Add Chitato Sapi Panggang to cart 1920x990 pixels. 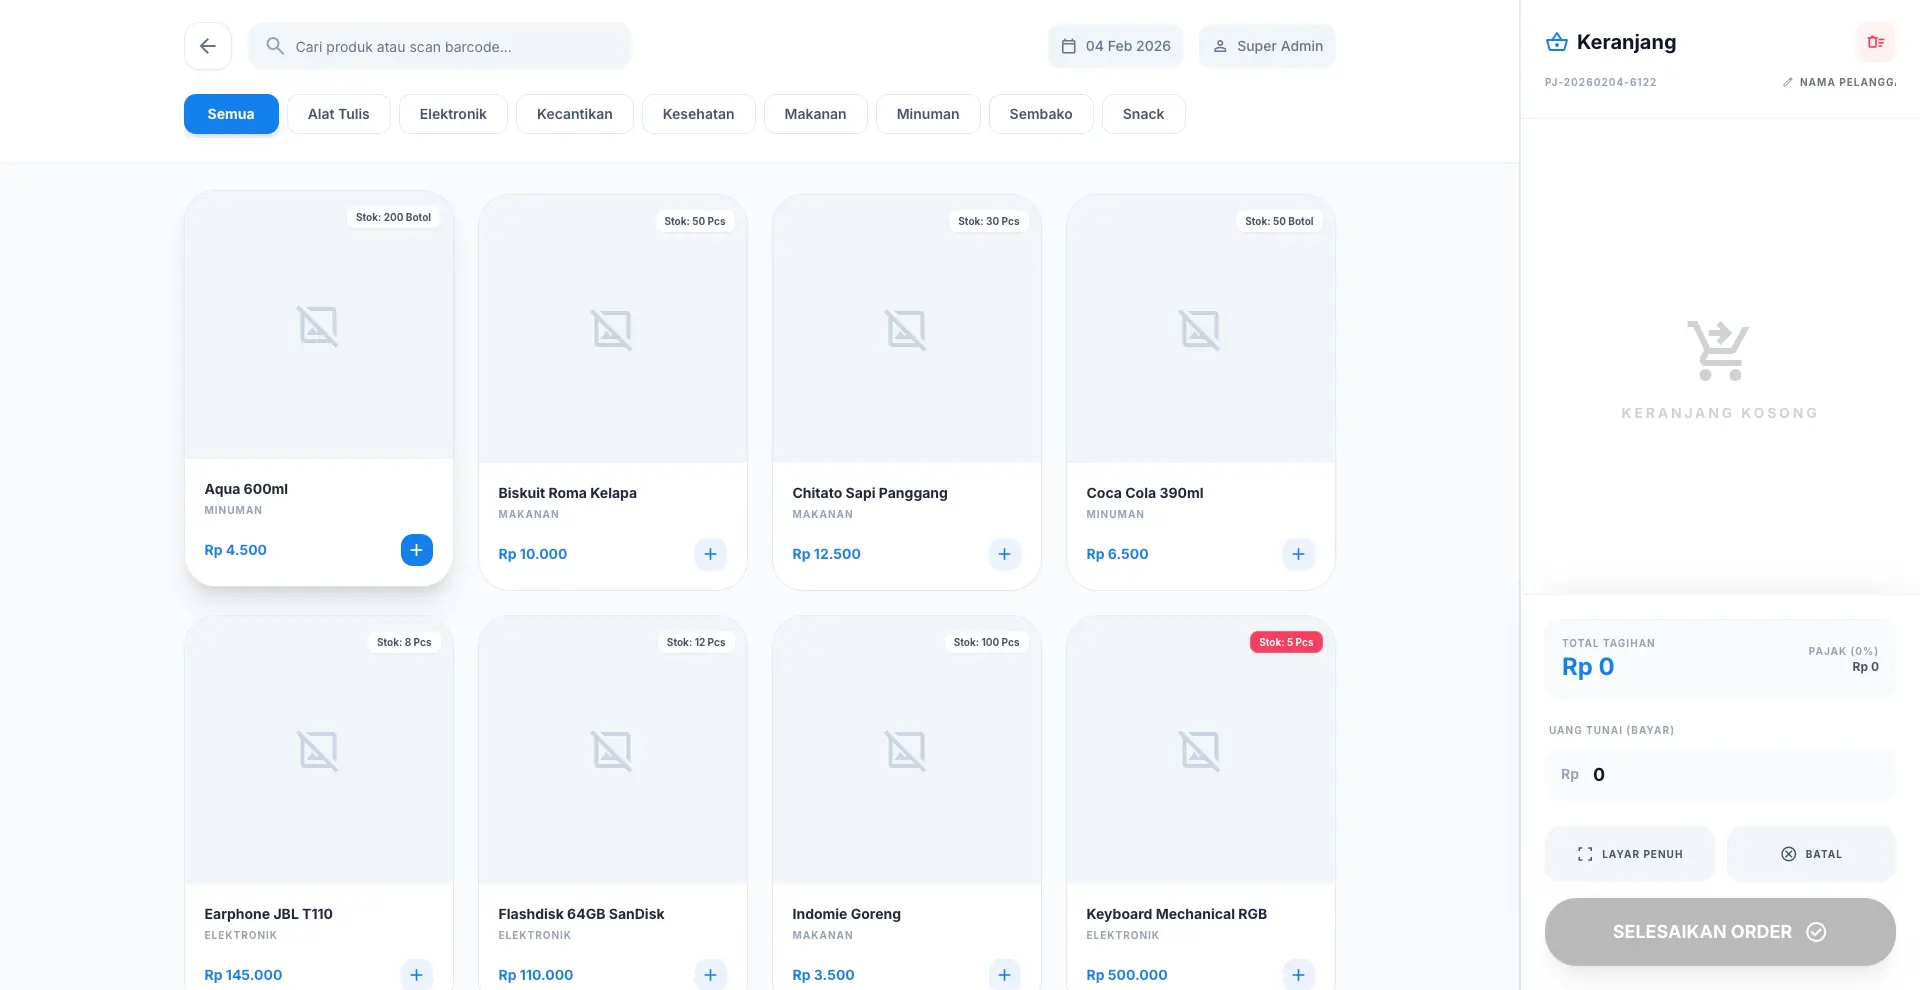tap(1004, 554)
